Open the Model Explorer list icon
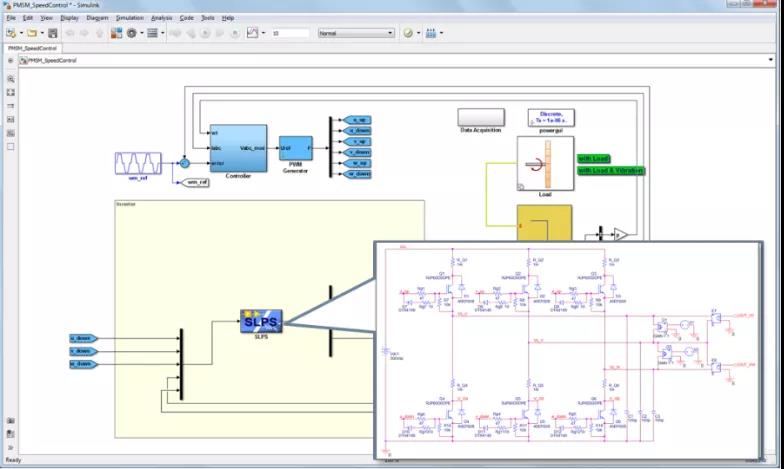This screenshot has height=469, width=784. click(152, 33)
